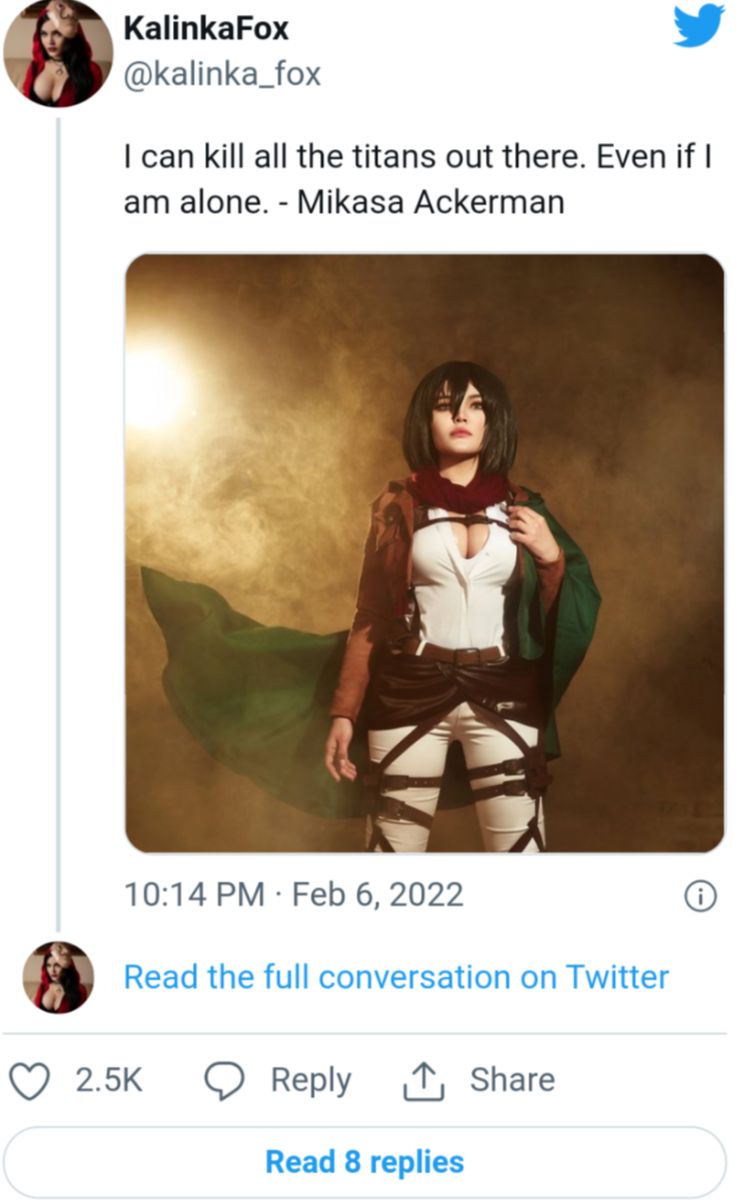Image resolution: width=750 pixels, height=1200 pixels.
Task: Click the Twitter bird logo
Action: click(x=698, y=27)
